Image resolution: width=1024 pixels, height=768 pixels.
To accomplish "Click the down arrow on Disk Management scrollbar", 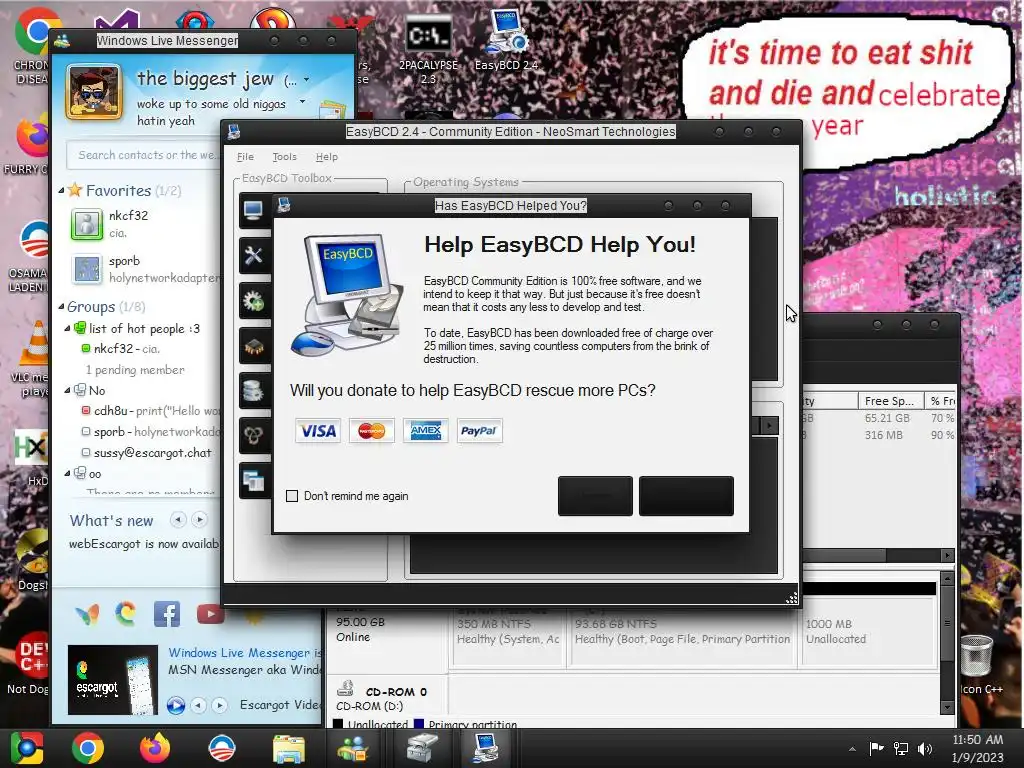I will click(947, 707).
